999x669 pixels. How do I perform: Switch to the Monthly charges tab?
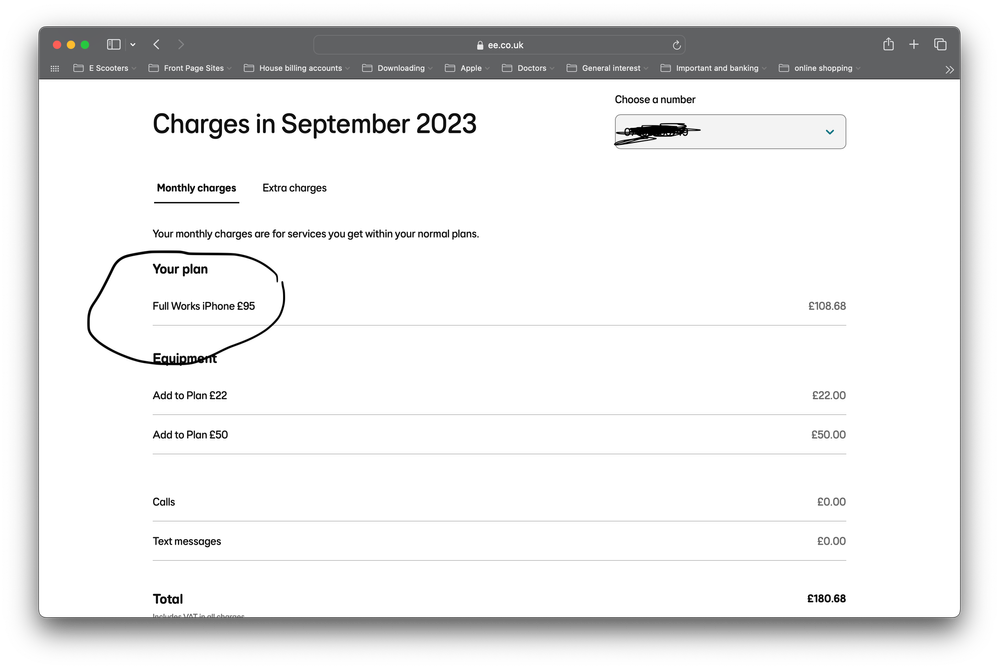(196, 188)
